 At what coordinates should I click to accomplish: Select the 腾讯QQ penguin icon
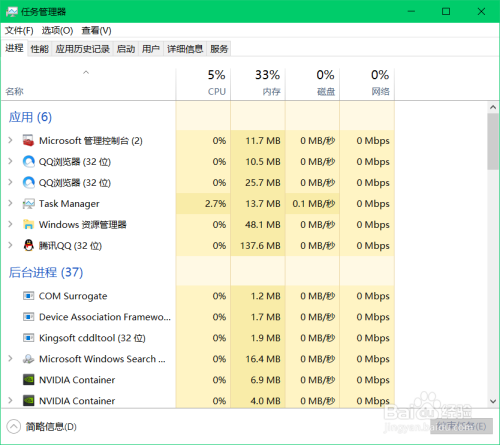[29, 246]
